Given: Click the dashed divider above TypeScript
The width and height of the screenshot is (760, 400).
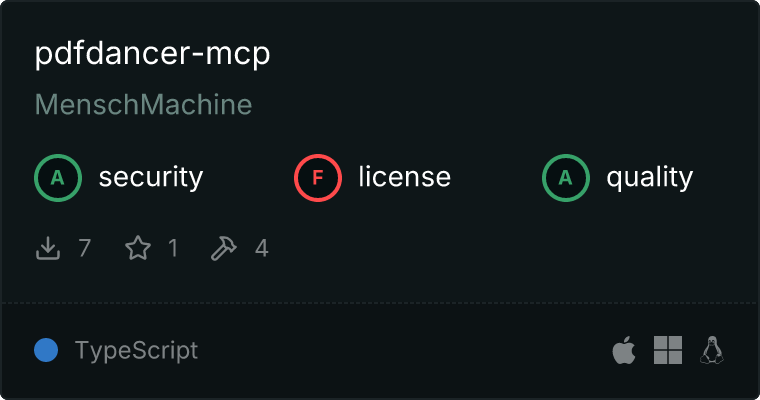Looking at the screenshot, I should [380, 303].
